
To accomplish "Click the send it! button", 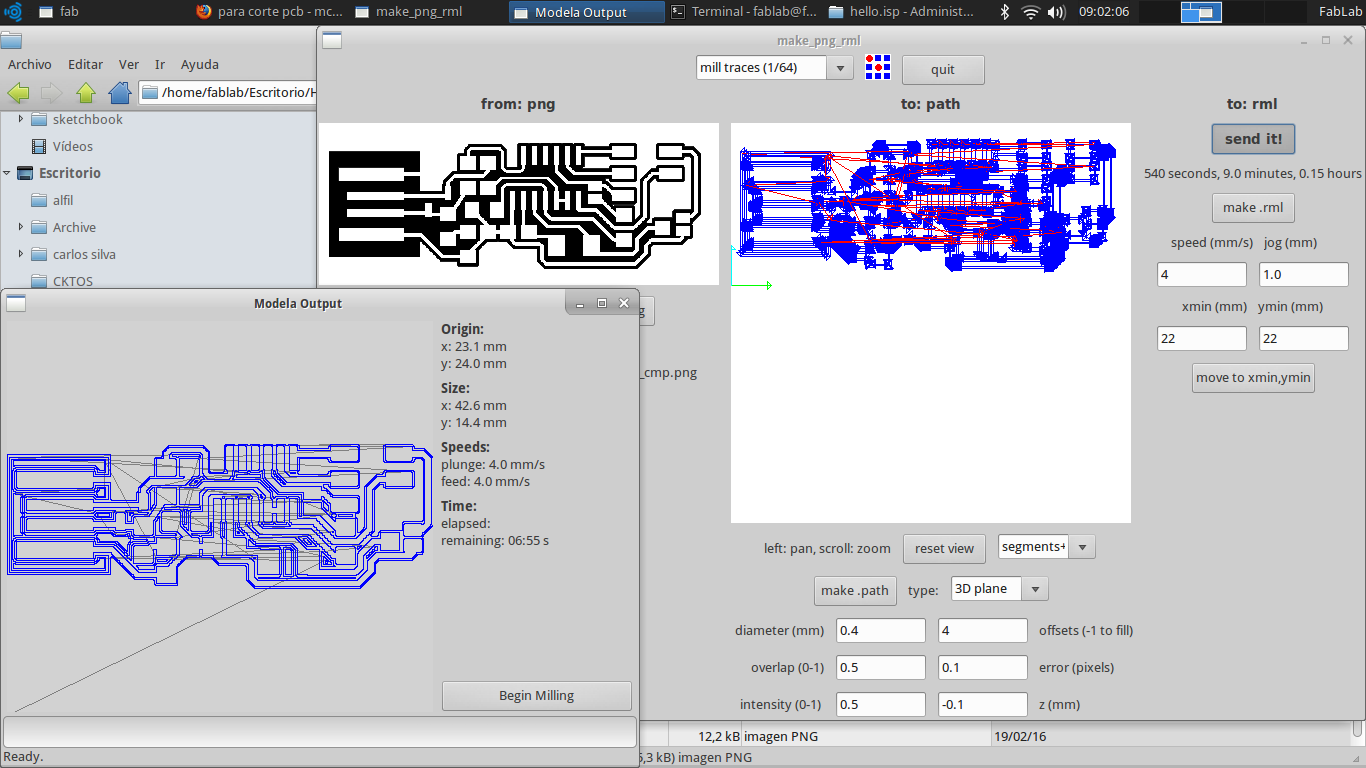I will [x=1253, y=139].
